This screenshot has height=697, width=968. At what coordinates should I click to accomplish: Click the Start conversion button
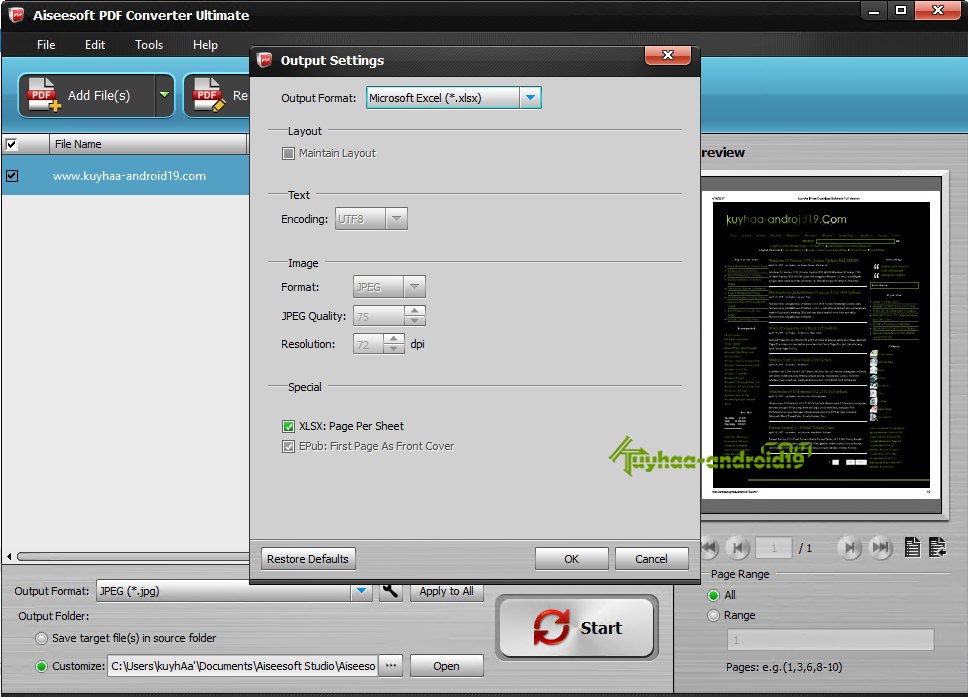(x=577, y=627)
